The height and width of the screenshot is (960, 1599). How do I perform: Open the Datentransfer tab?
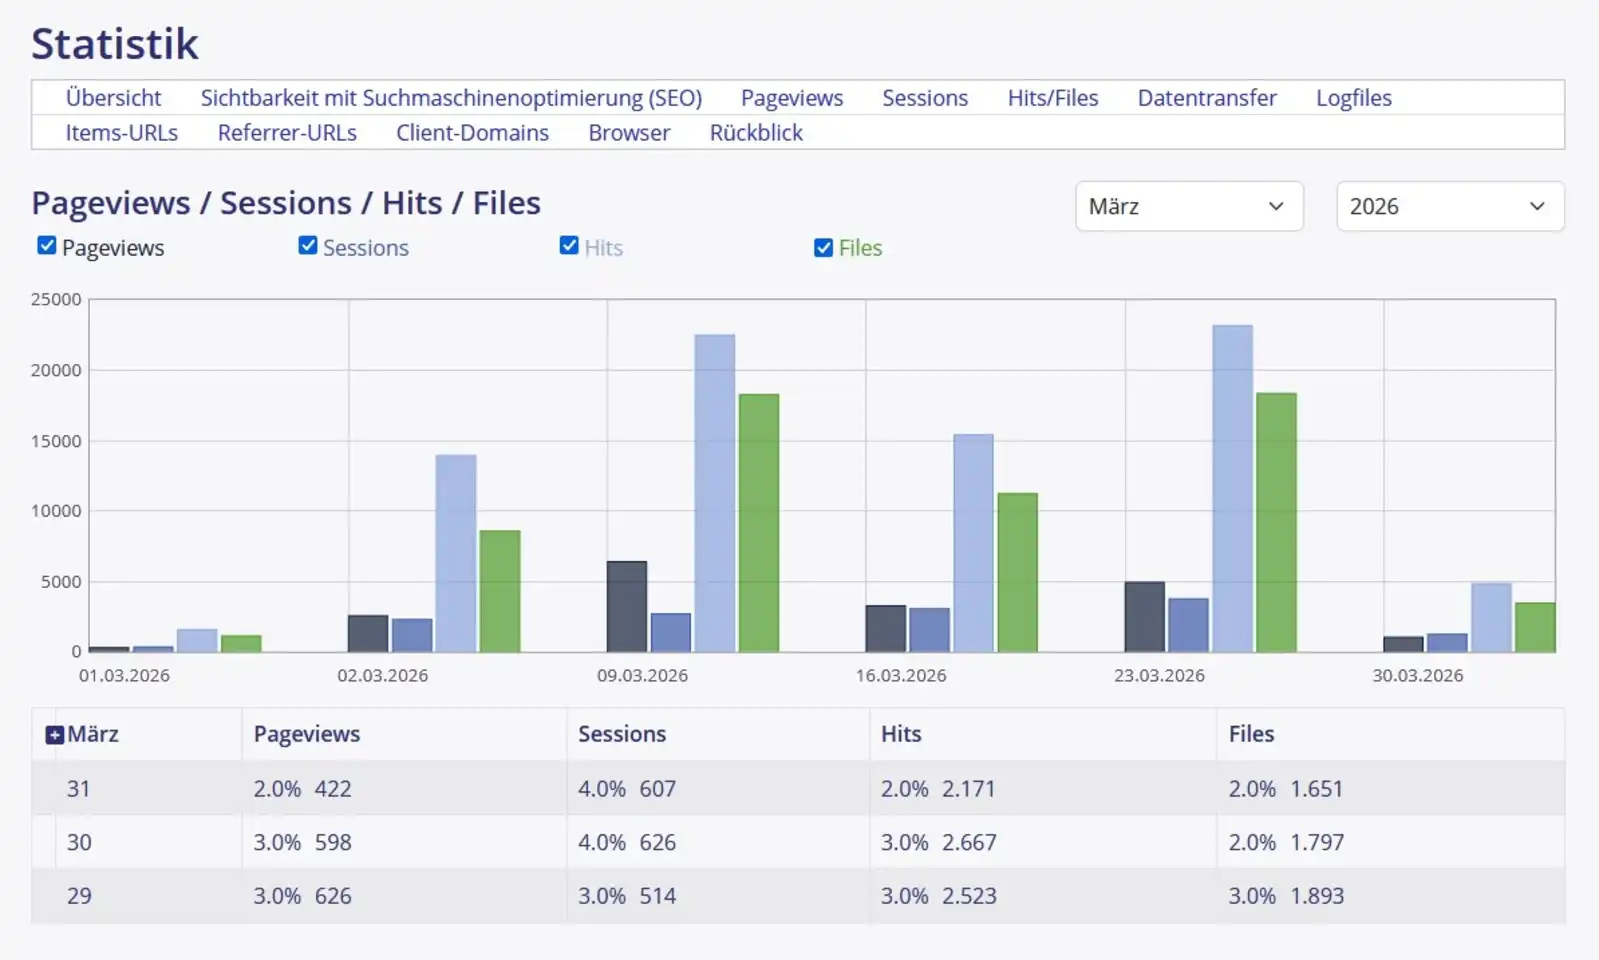pos(1206,98)
